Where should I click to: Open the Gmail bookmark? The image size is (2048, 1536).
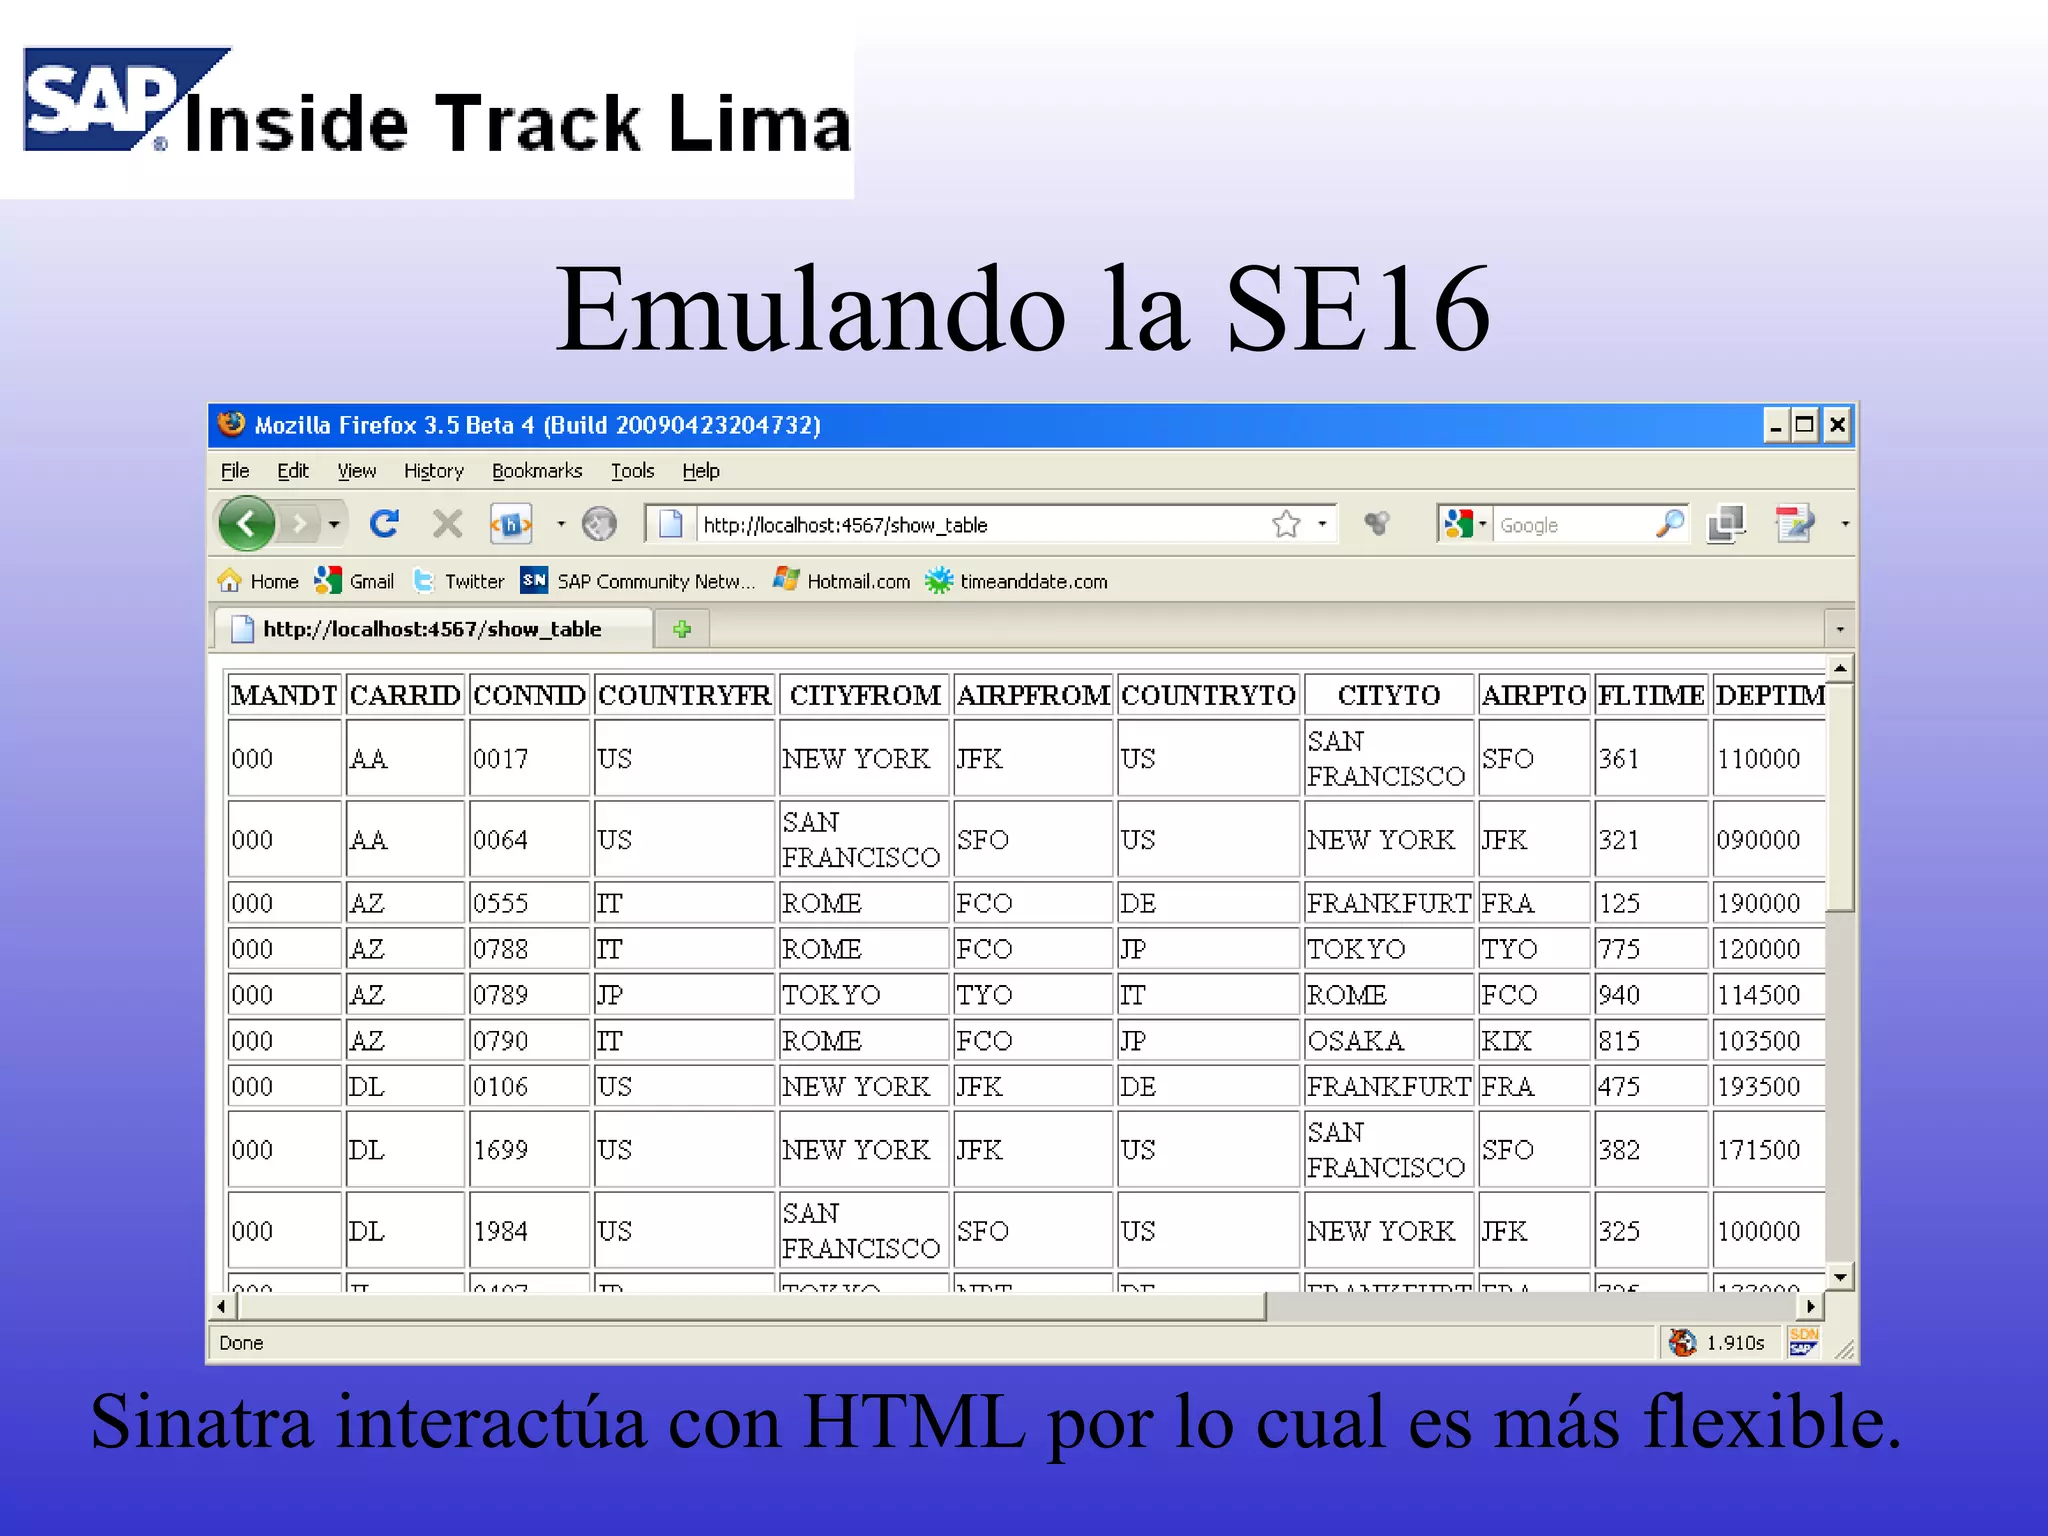(354, 581)
